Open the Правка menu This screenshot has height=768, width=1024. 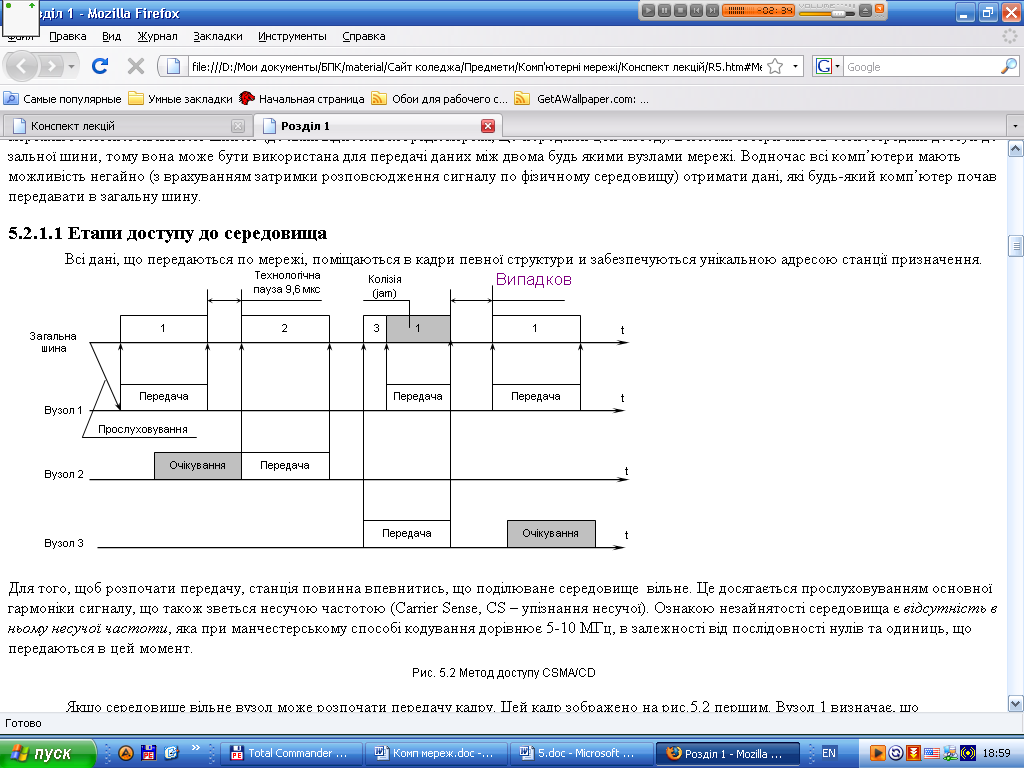coord(67,37)
